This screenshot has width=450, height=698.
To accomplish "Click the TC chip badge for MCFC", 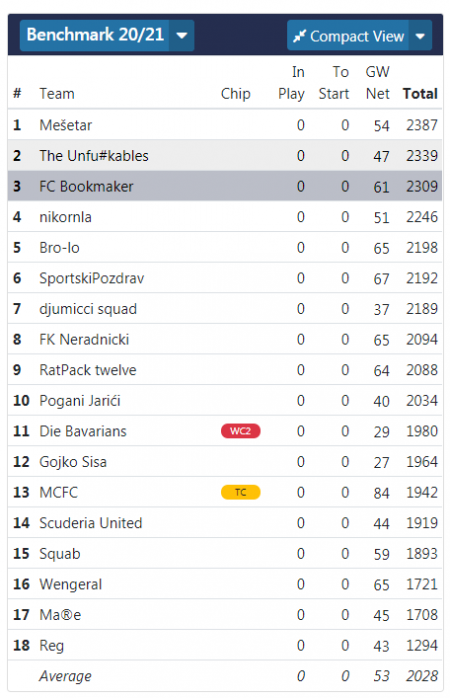I will tap(240, 492).
